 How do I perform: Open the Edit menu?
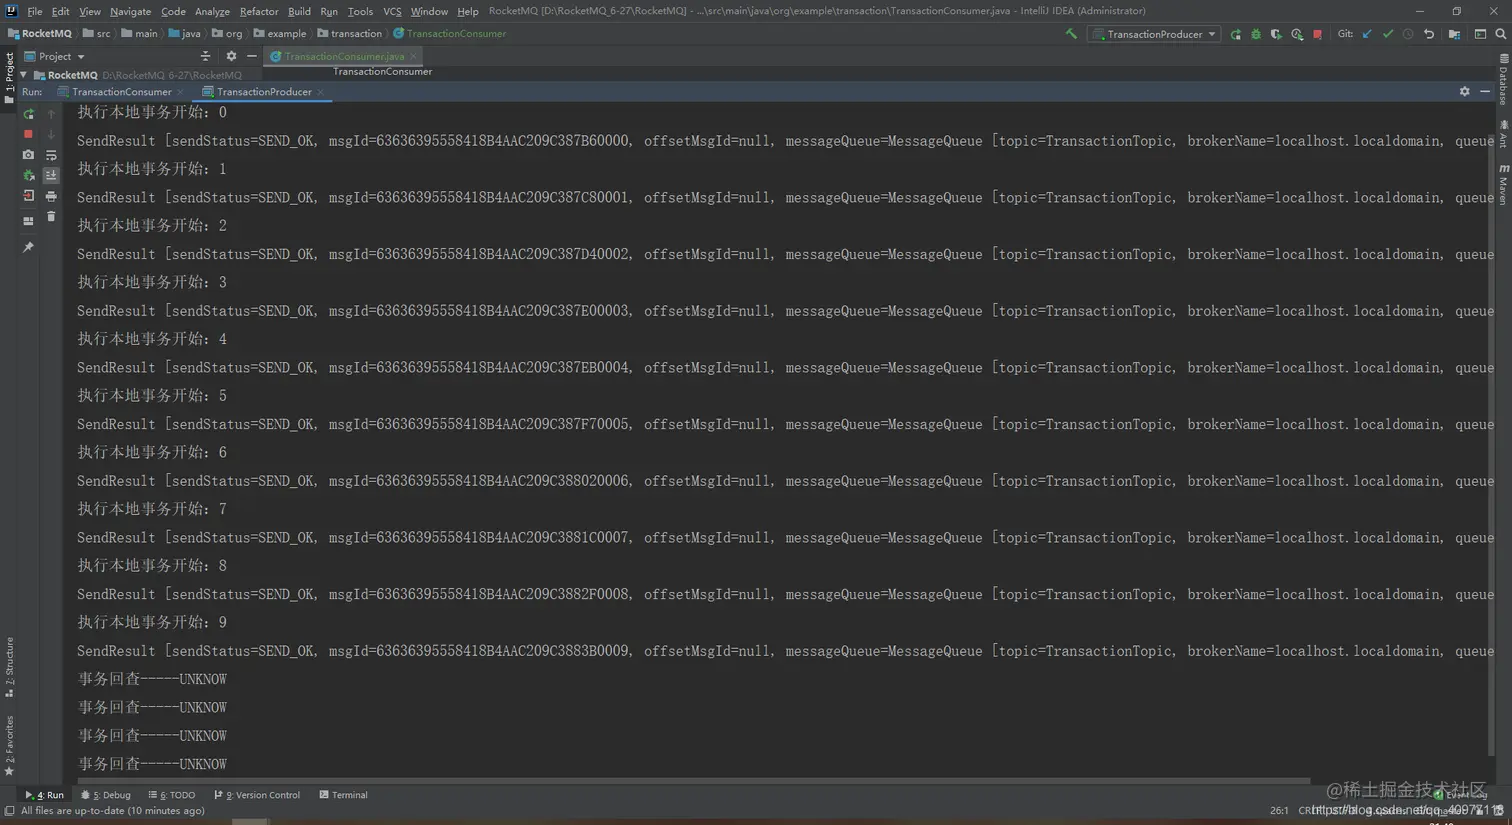pos(60,12)
